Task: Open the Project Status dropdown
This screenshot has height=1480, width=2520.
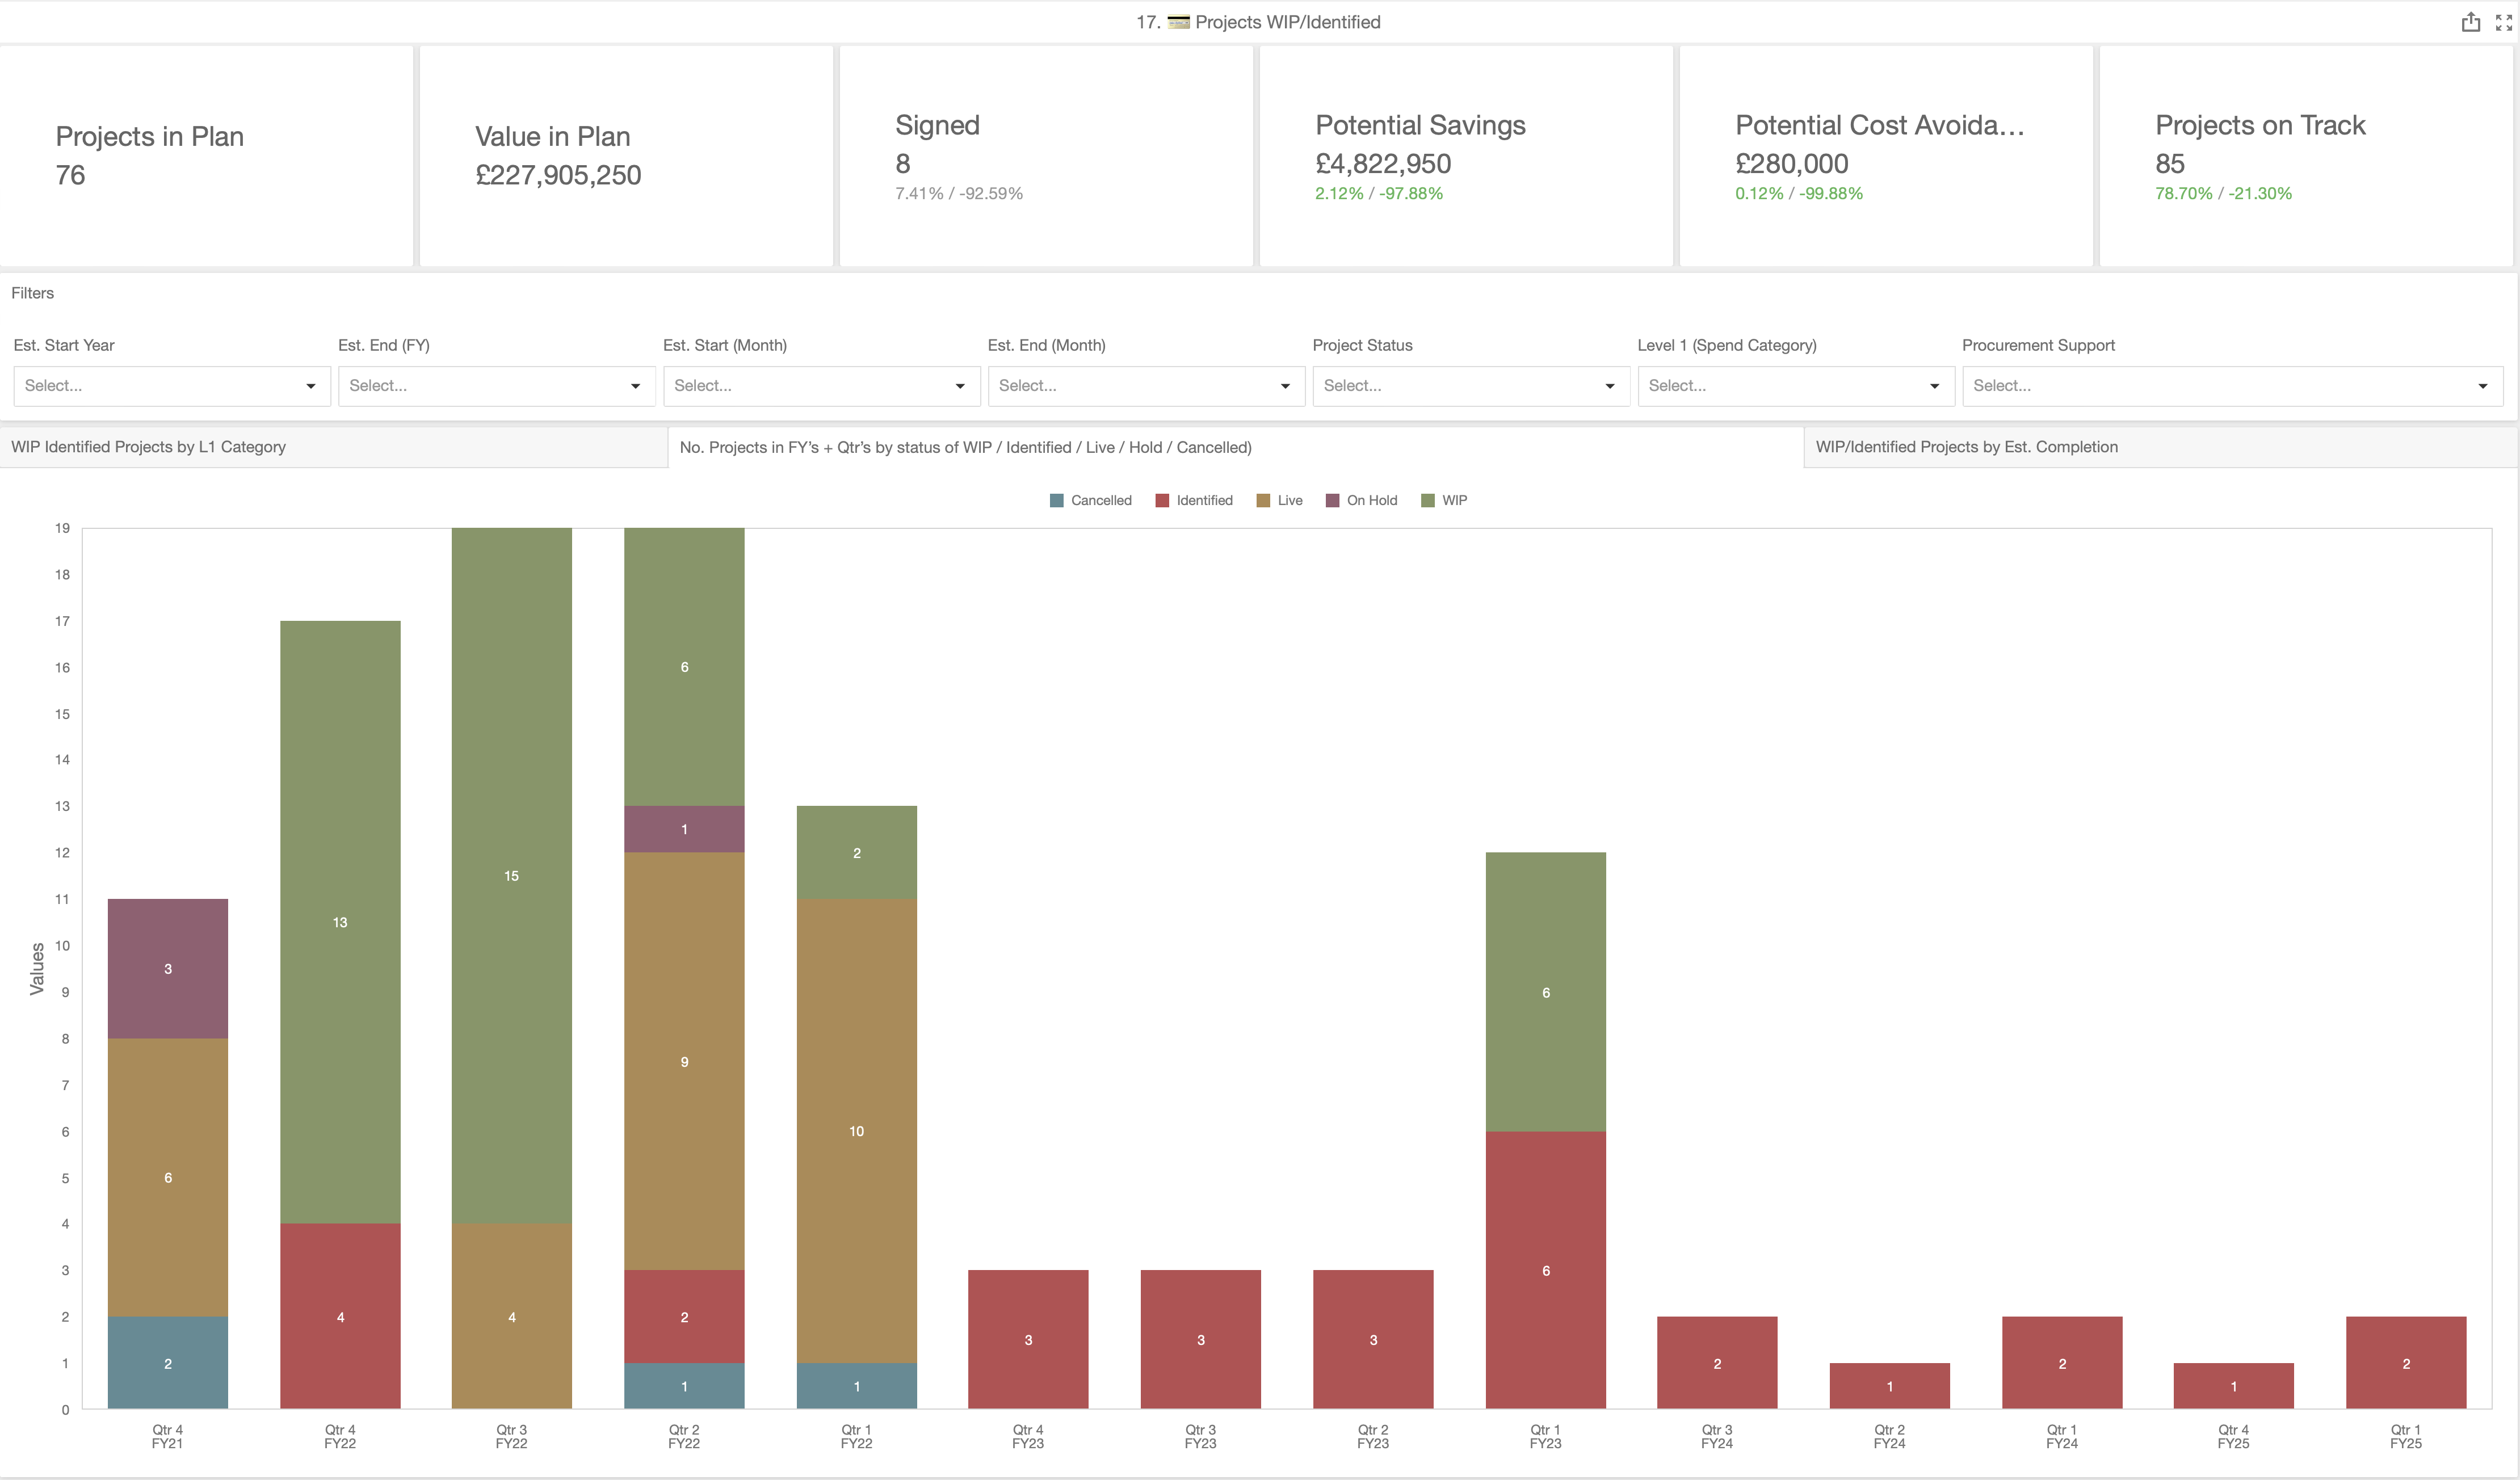Action: 1470,386
